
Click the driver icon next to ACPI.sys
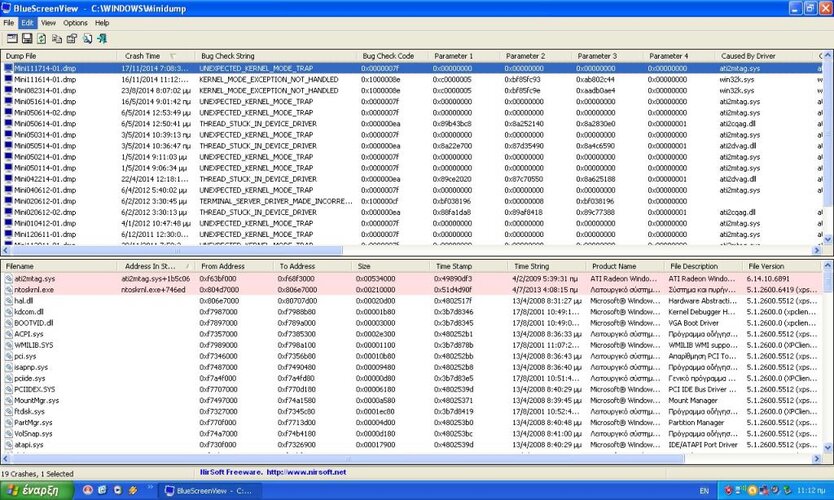(x=9, y=334)
